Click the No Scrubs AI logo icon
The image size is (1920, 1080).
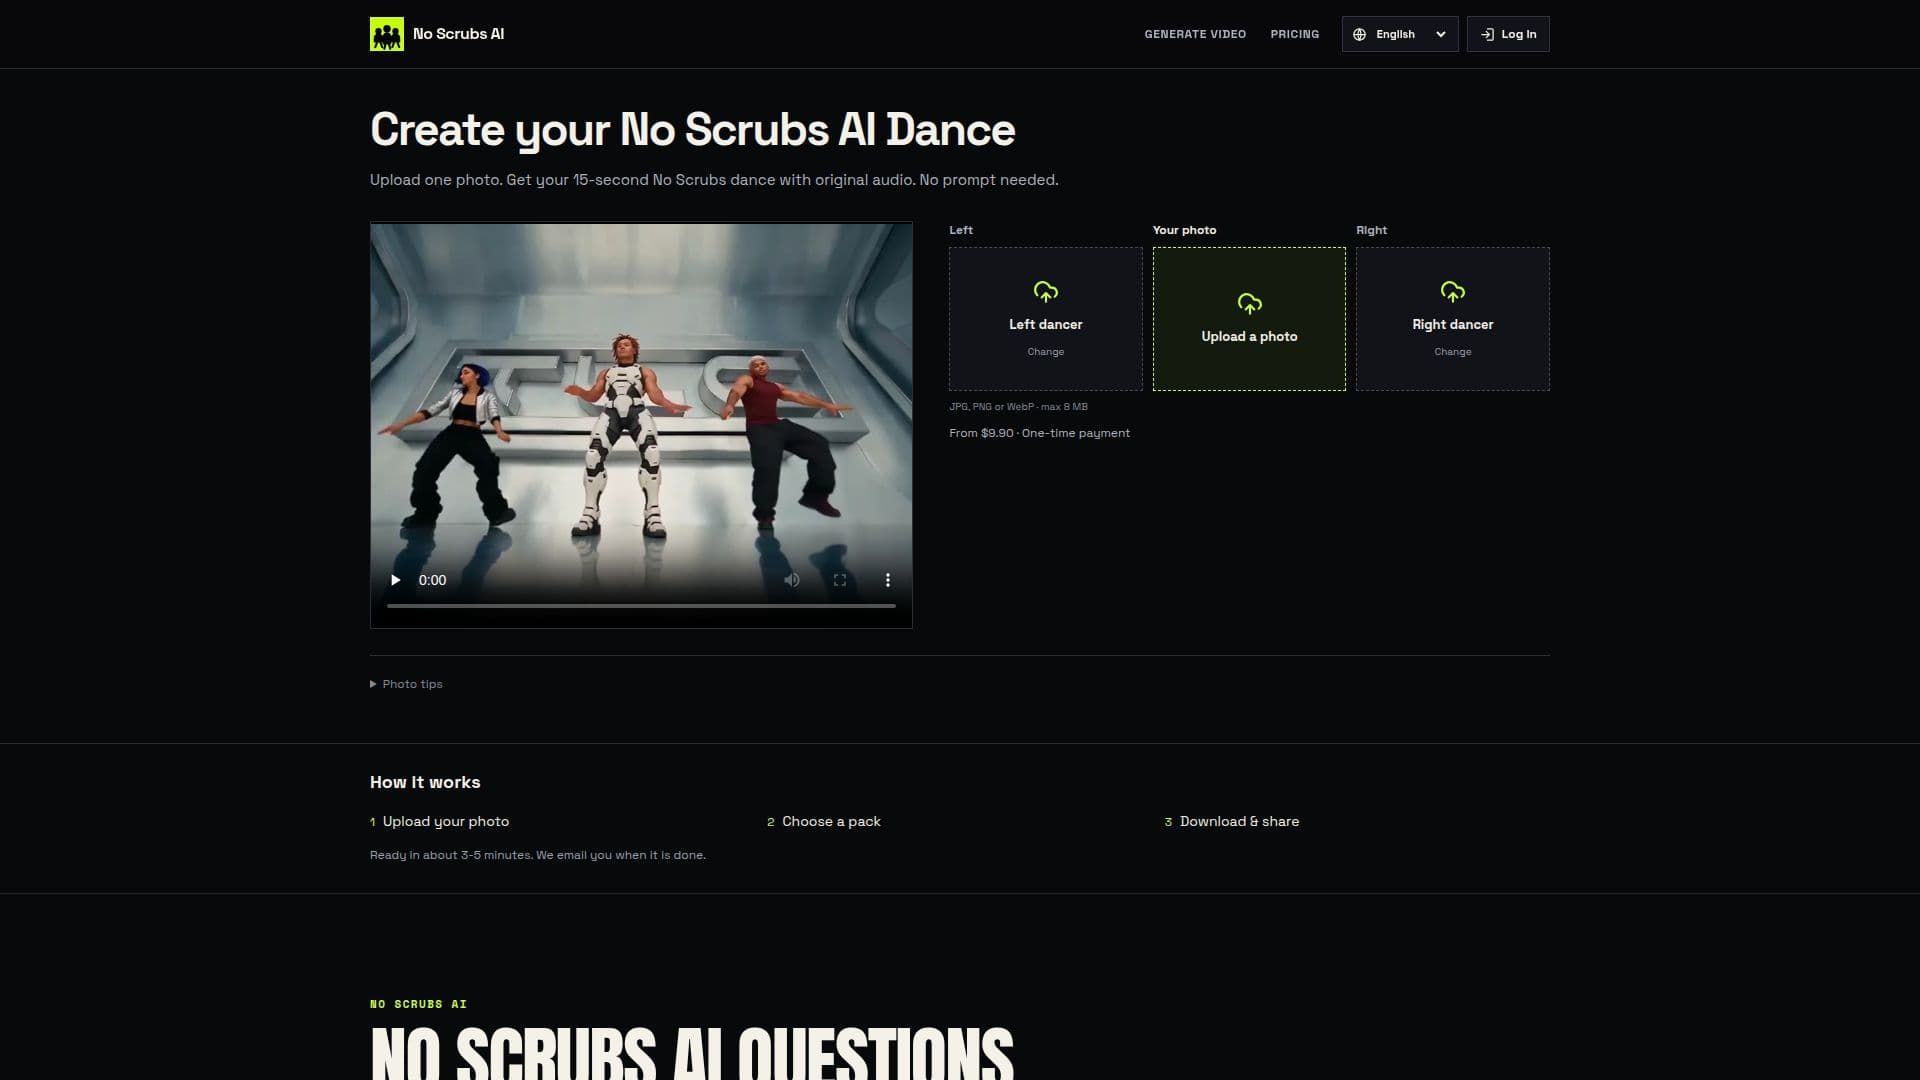[387, 34]
